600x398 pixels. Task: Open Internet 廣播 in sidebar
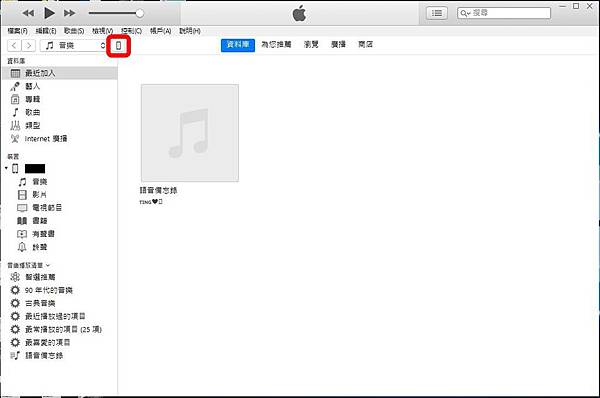click(x=46, y=139)
